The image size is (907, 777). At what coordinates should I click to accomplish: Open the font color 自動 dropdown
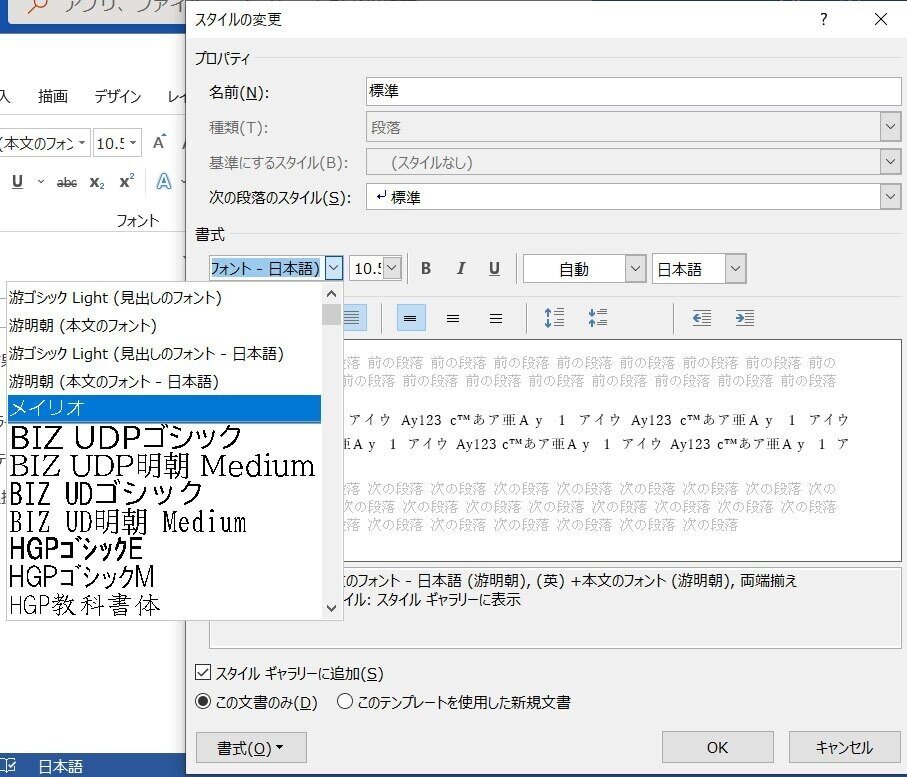(x=635, y=268)
